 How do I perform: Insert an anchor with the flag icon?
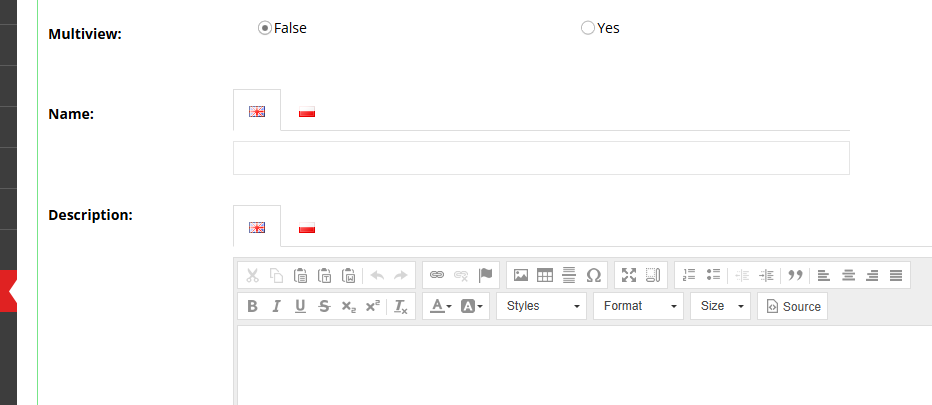[x=486, y=275]
